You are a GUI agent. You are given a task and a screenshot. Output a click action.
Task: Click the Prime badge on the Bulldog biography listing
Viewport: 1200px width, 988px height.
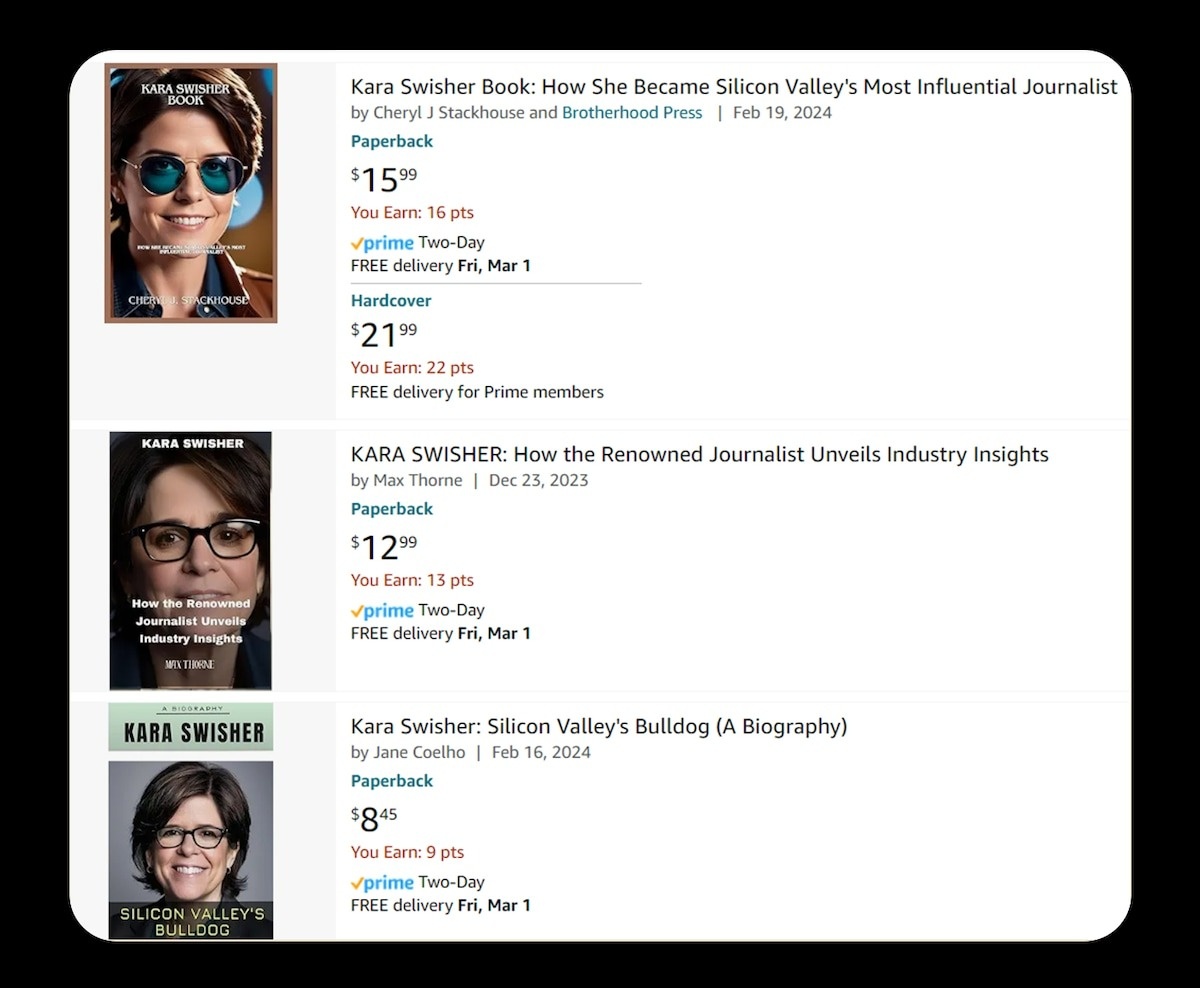tap(381, 882)
